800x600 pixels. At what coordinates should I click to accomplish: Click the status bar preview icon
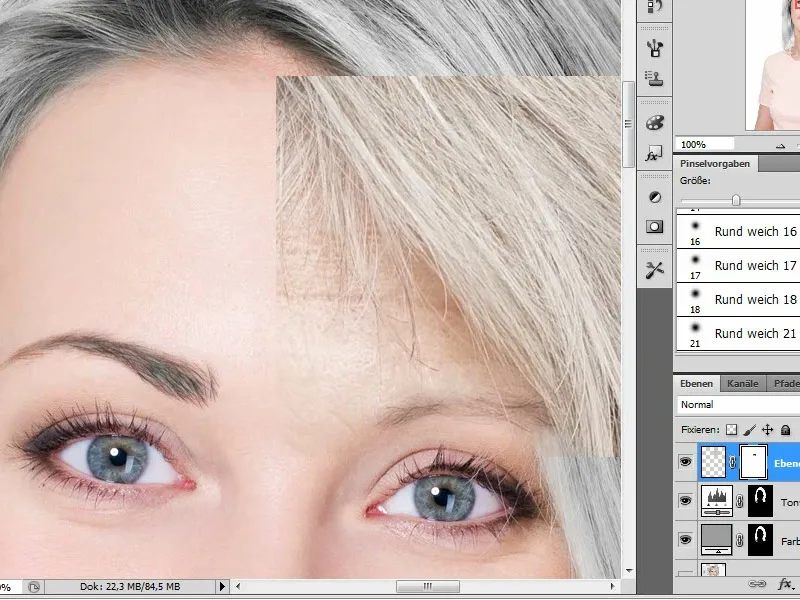pos(34,587)
